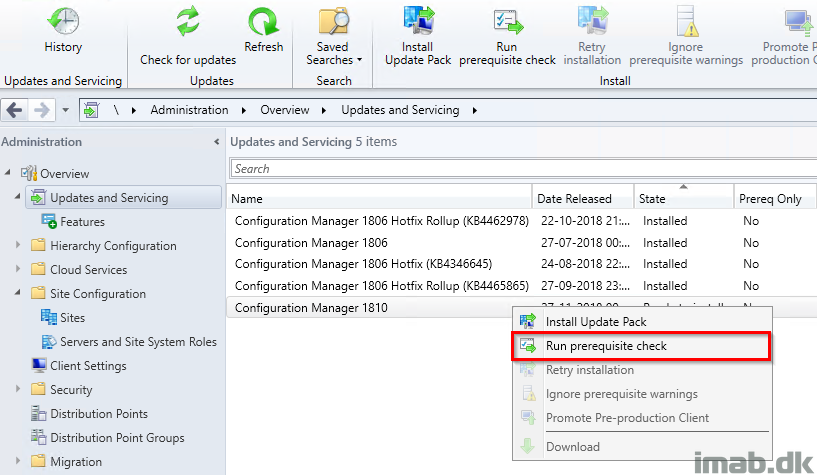Click the Hierarchy Configuration folder icon
Viewport: 817px width, 475px height.
tap(39, 245)
